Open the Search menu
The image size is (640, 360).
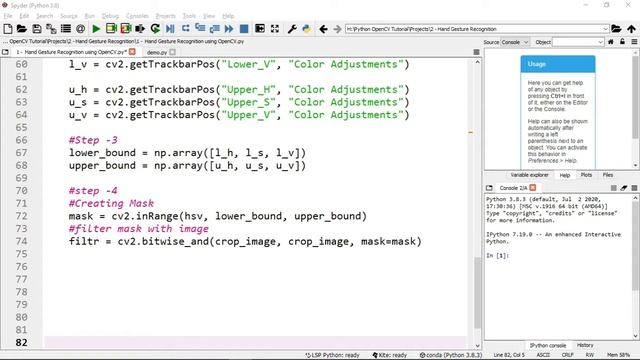(x=44, y=16)
